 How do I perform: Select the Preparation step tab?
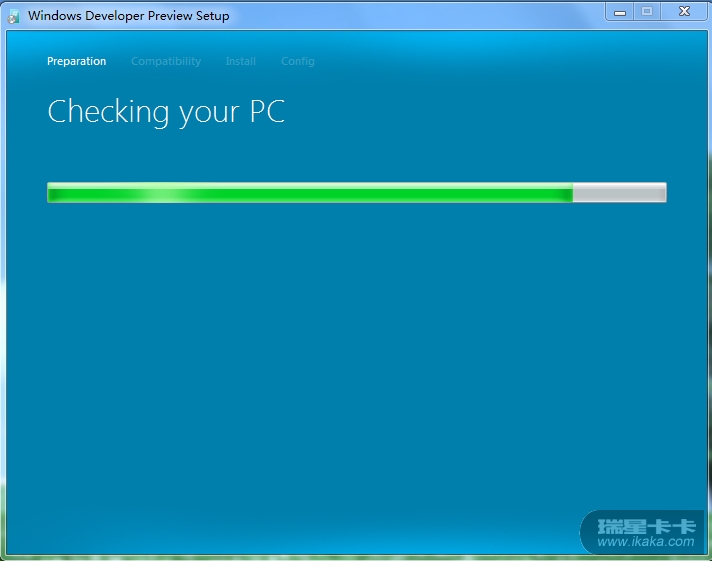tap(76, 61)
